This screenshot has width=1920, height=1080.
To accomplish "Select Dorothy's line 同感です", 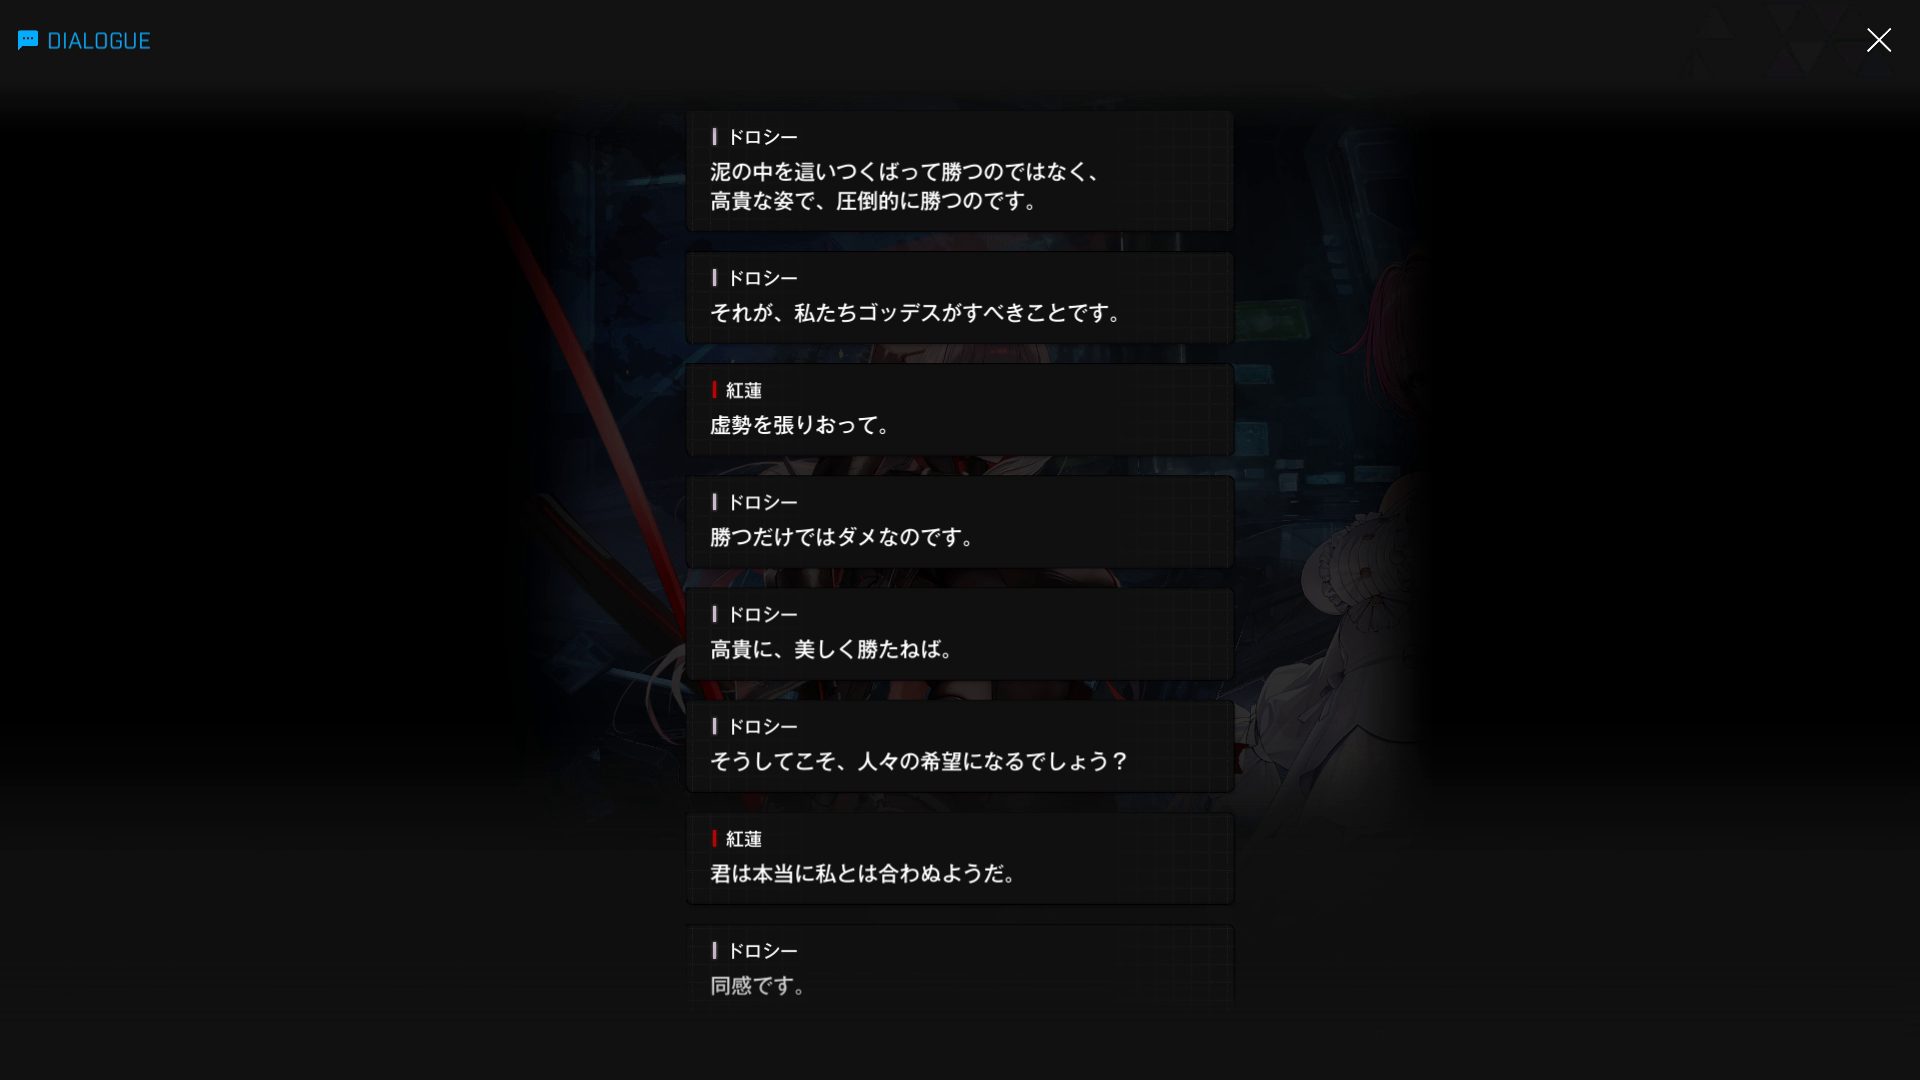I will pos(960,967).
